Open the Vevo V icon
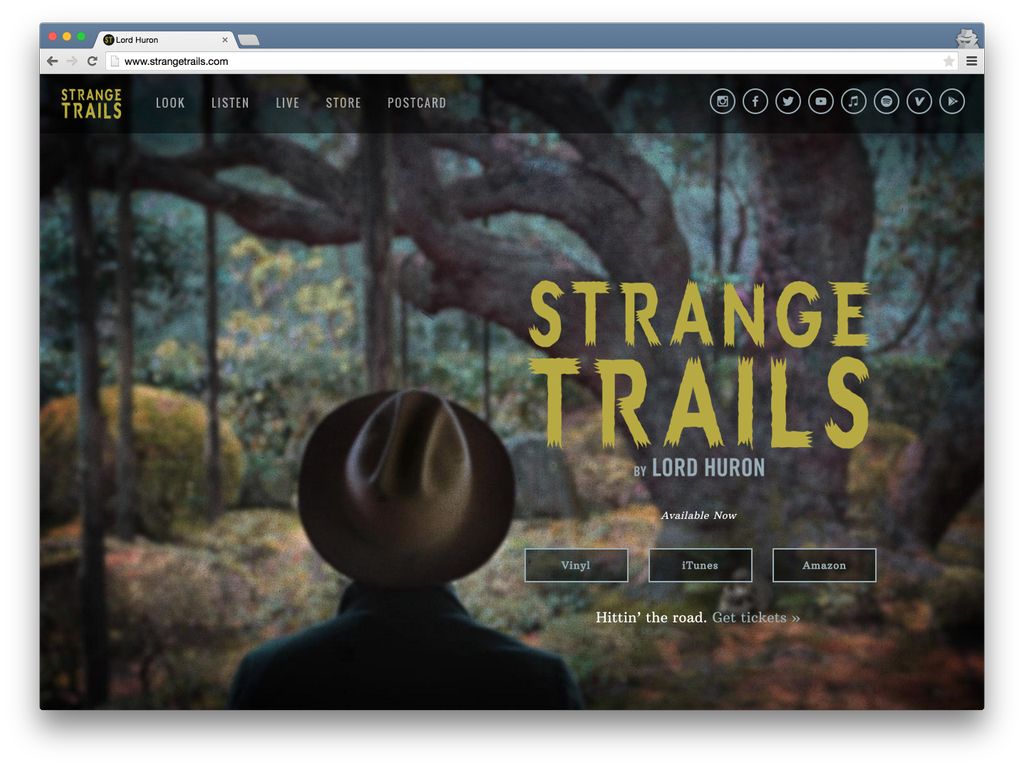1024x767 pixels. coord(919,101)
